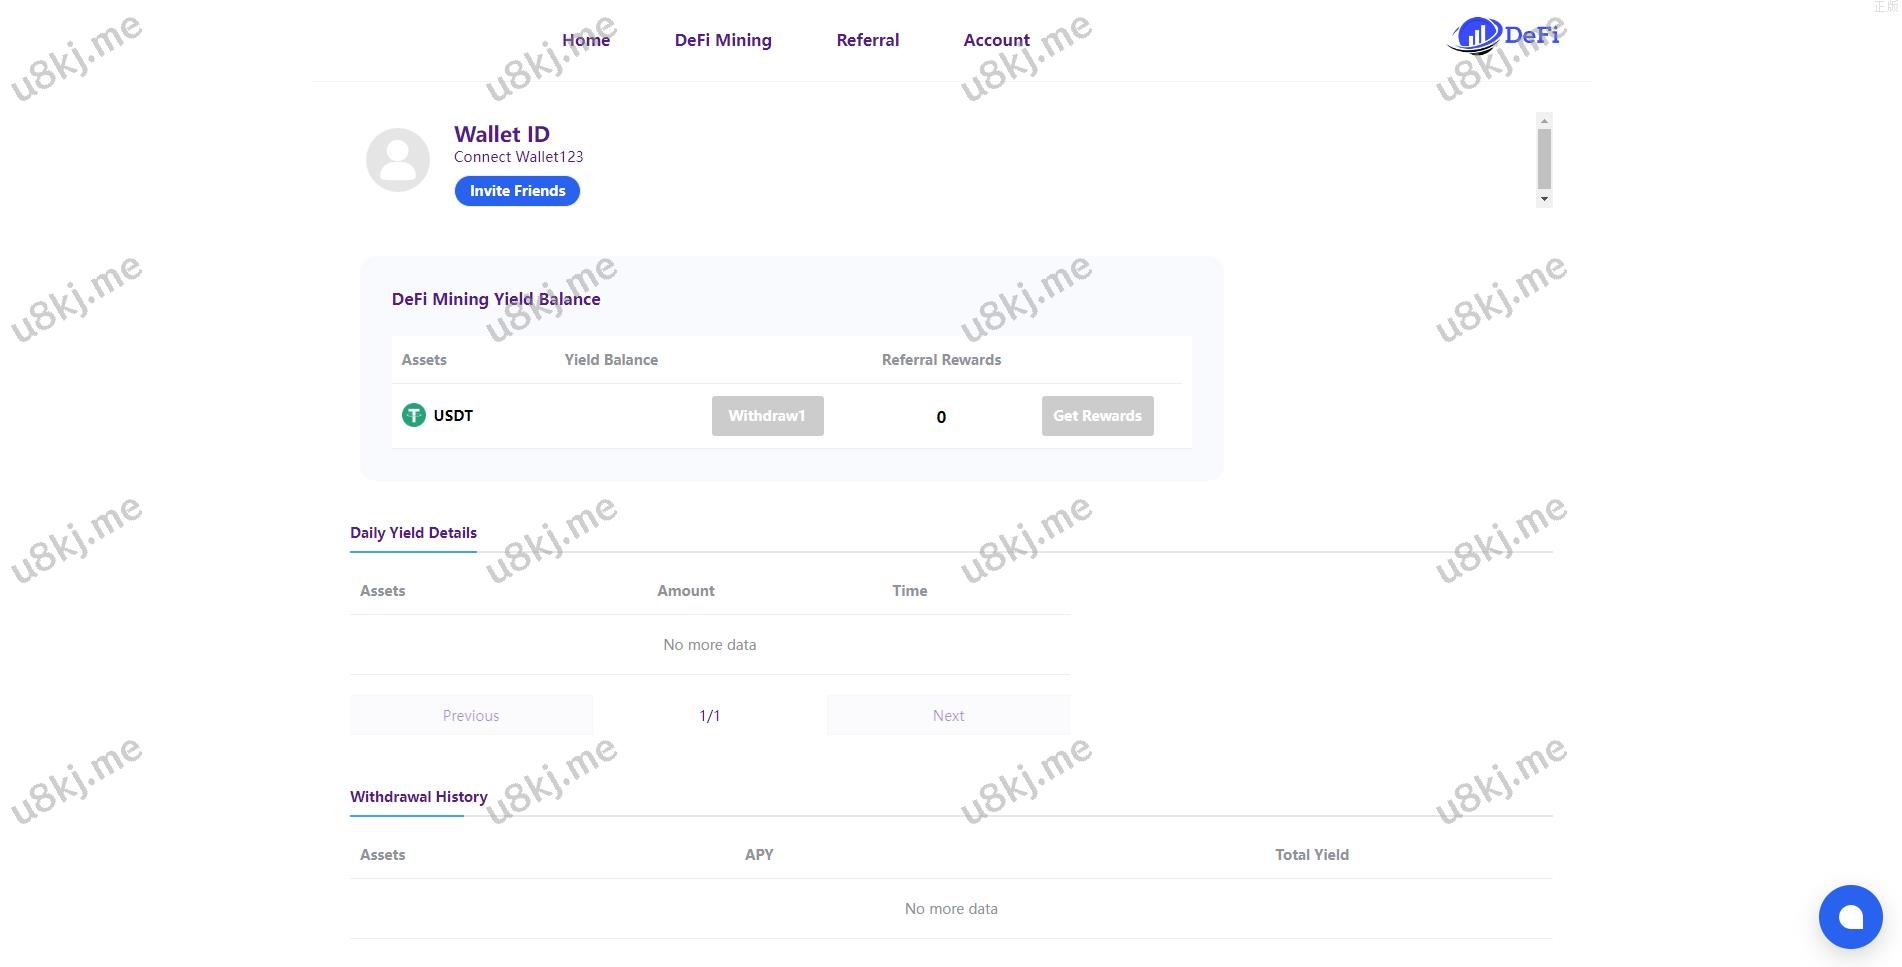This screenshot has height=967, width=1902.
Task: Open the chat support bubble icon
Action: [x=1849, y=916]
